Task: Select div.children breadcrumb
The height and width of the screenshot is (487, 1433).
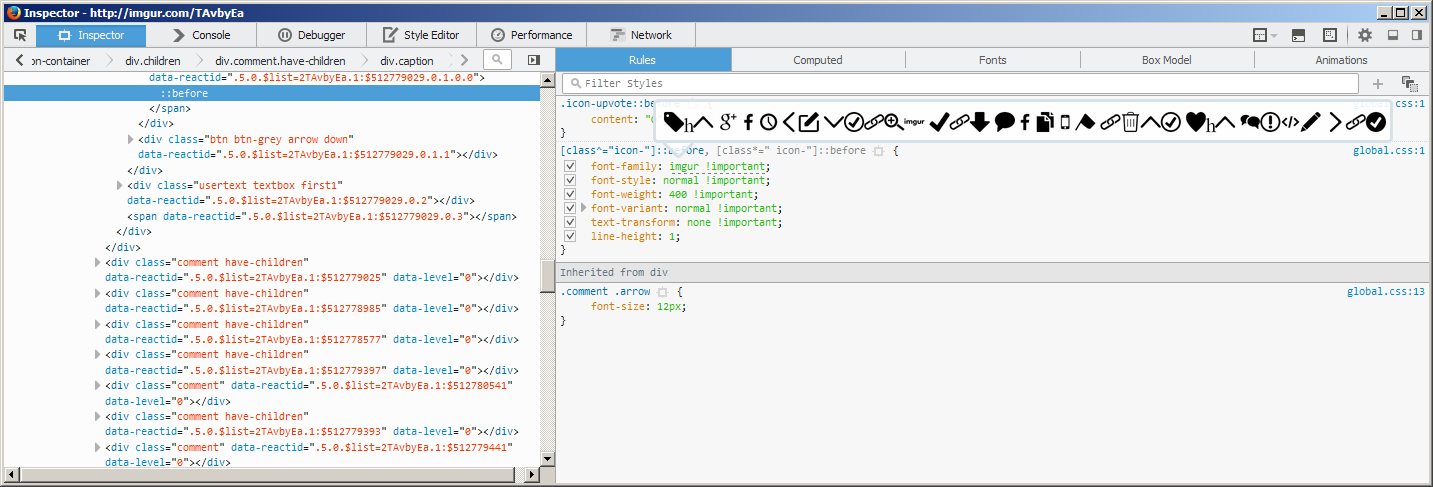Action: point(152,61)
